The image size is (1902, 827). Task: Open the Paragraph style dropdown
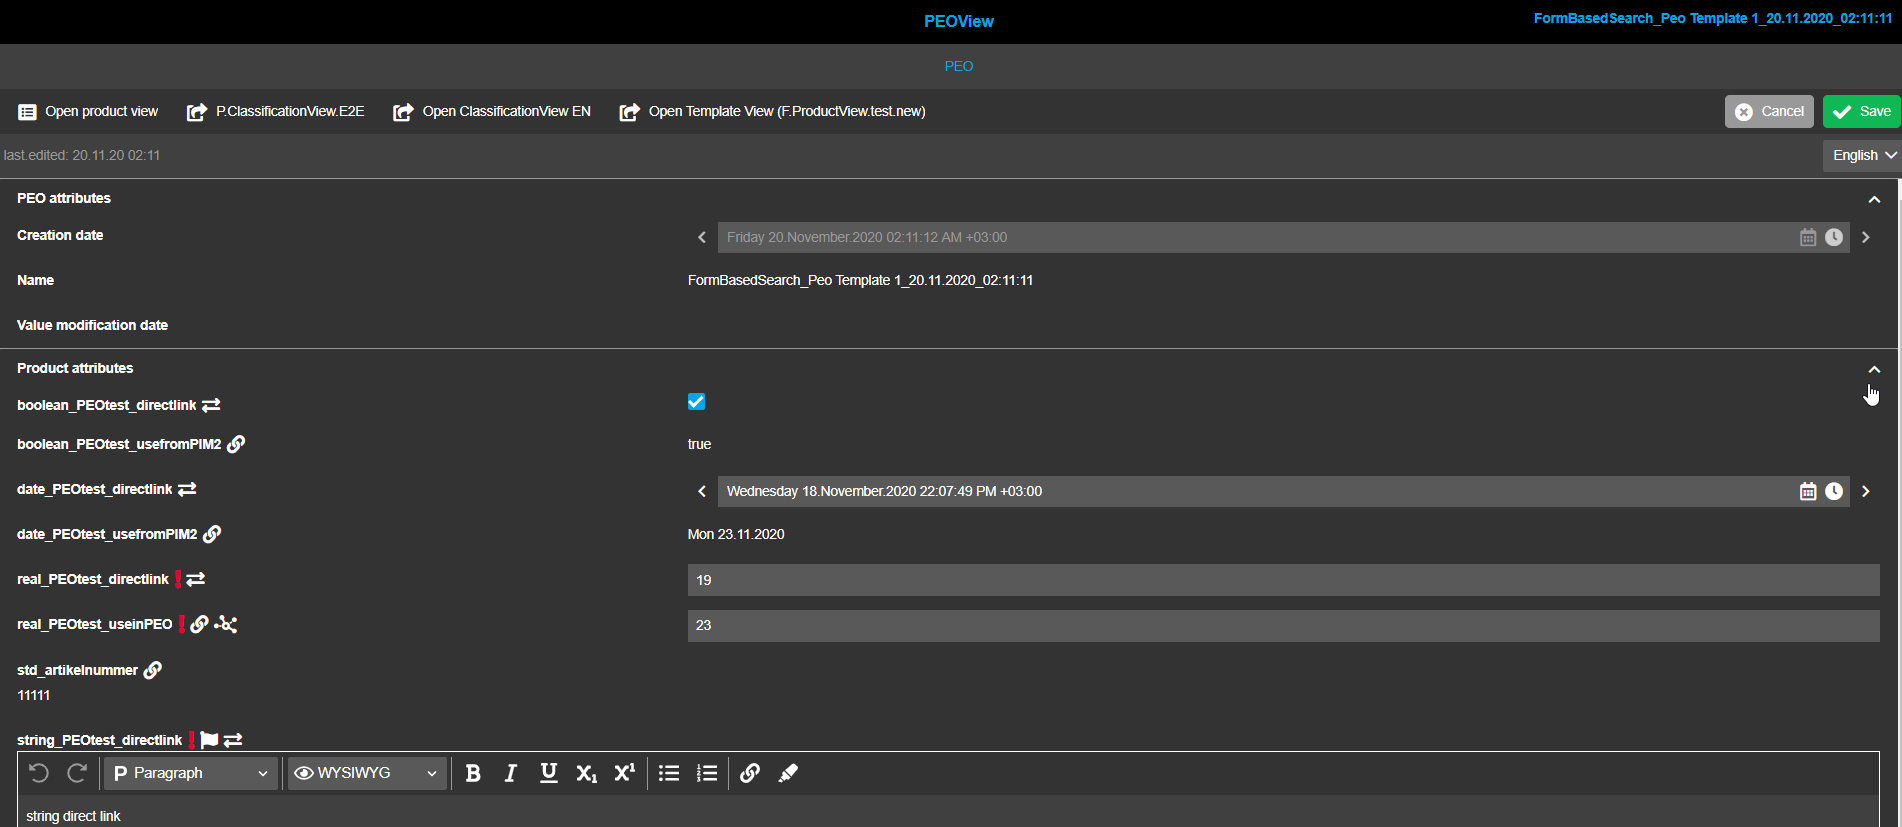click(191, 773)
